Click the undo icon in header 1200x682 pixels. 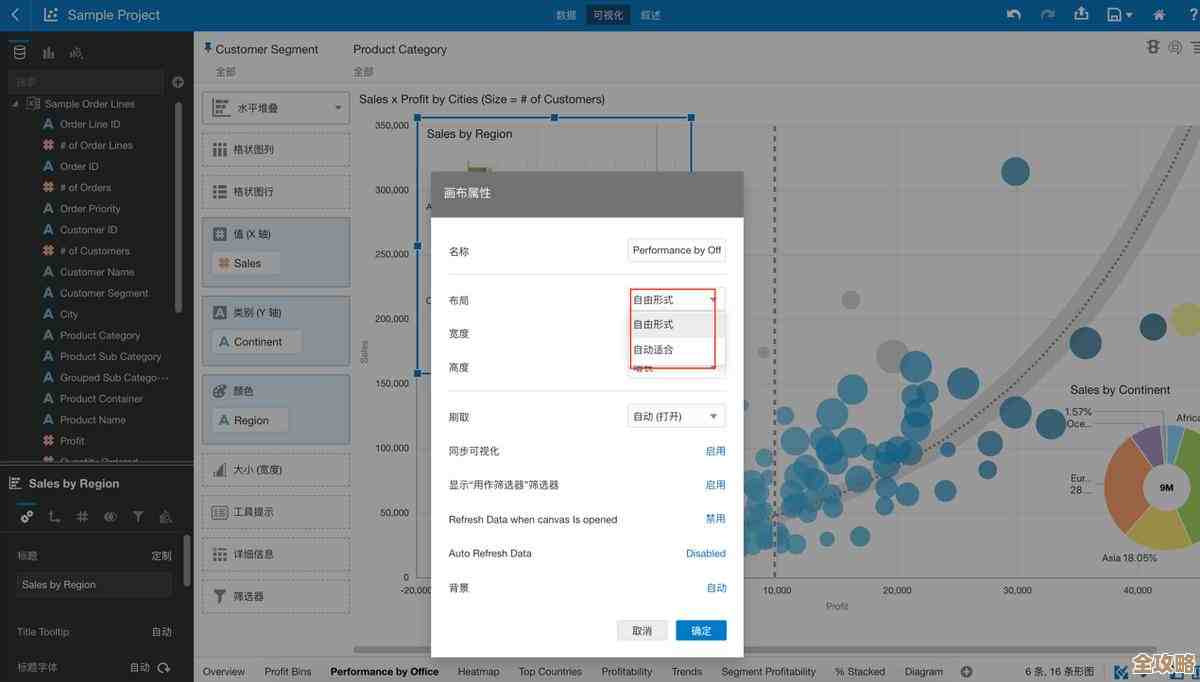click(1014, 15)
